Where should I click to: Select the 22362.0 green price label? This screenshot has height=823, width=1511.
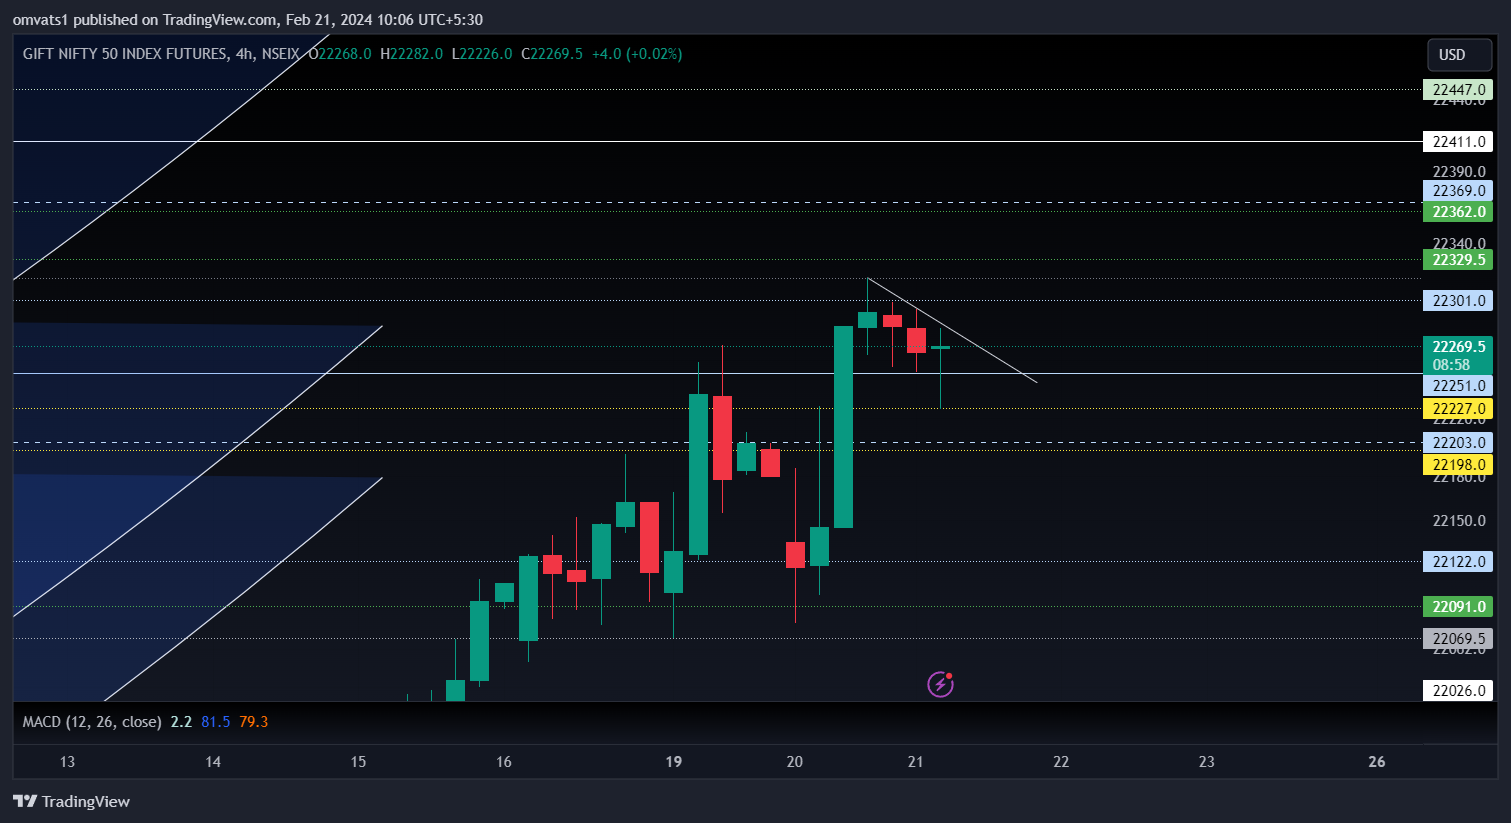[x=1458, y=212]
